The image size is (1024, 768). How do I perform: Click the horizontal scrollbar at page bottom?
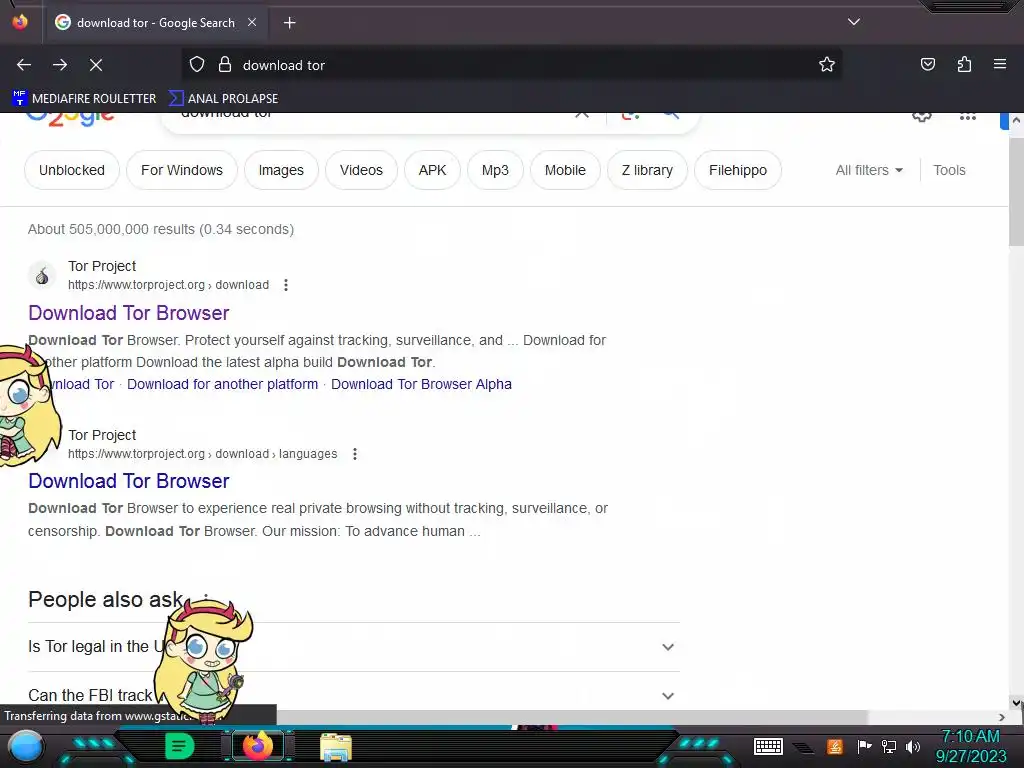[x=571, y=717]
